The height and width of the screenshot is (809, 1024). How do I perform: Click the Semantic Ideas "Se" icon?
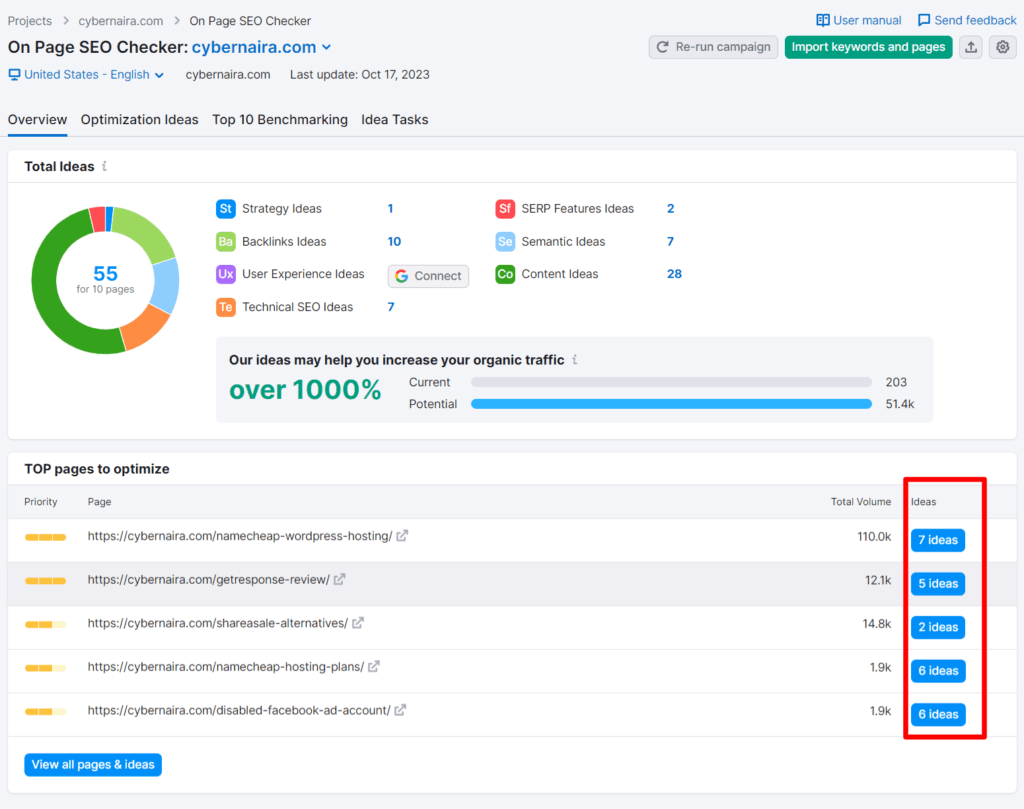[x=505, y=241]
